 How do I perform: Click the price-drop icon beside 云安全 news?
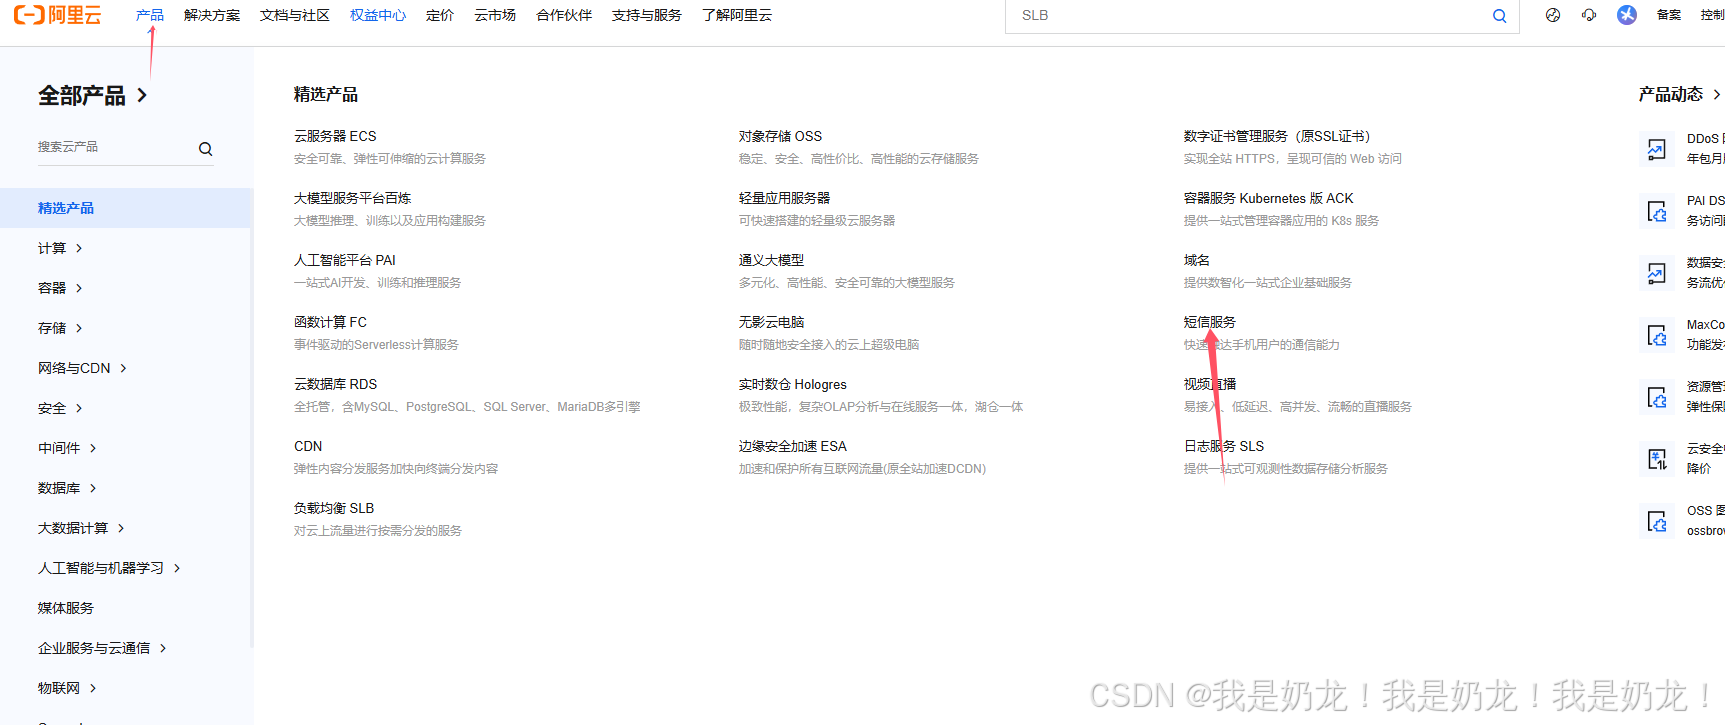click(1657, 459)
